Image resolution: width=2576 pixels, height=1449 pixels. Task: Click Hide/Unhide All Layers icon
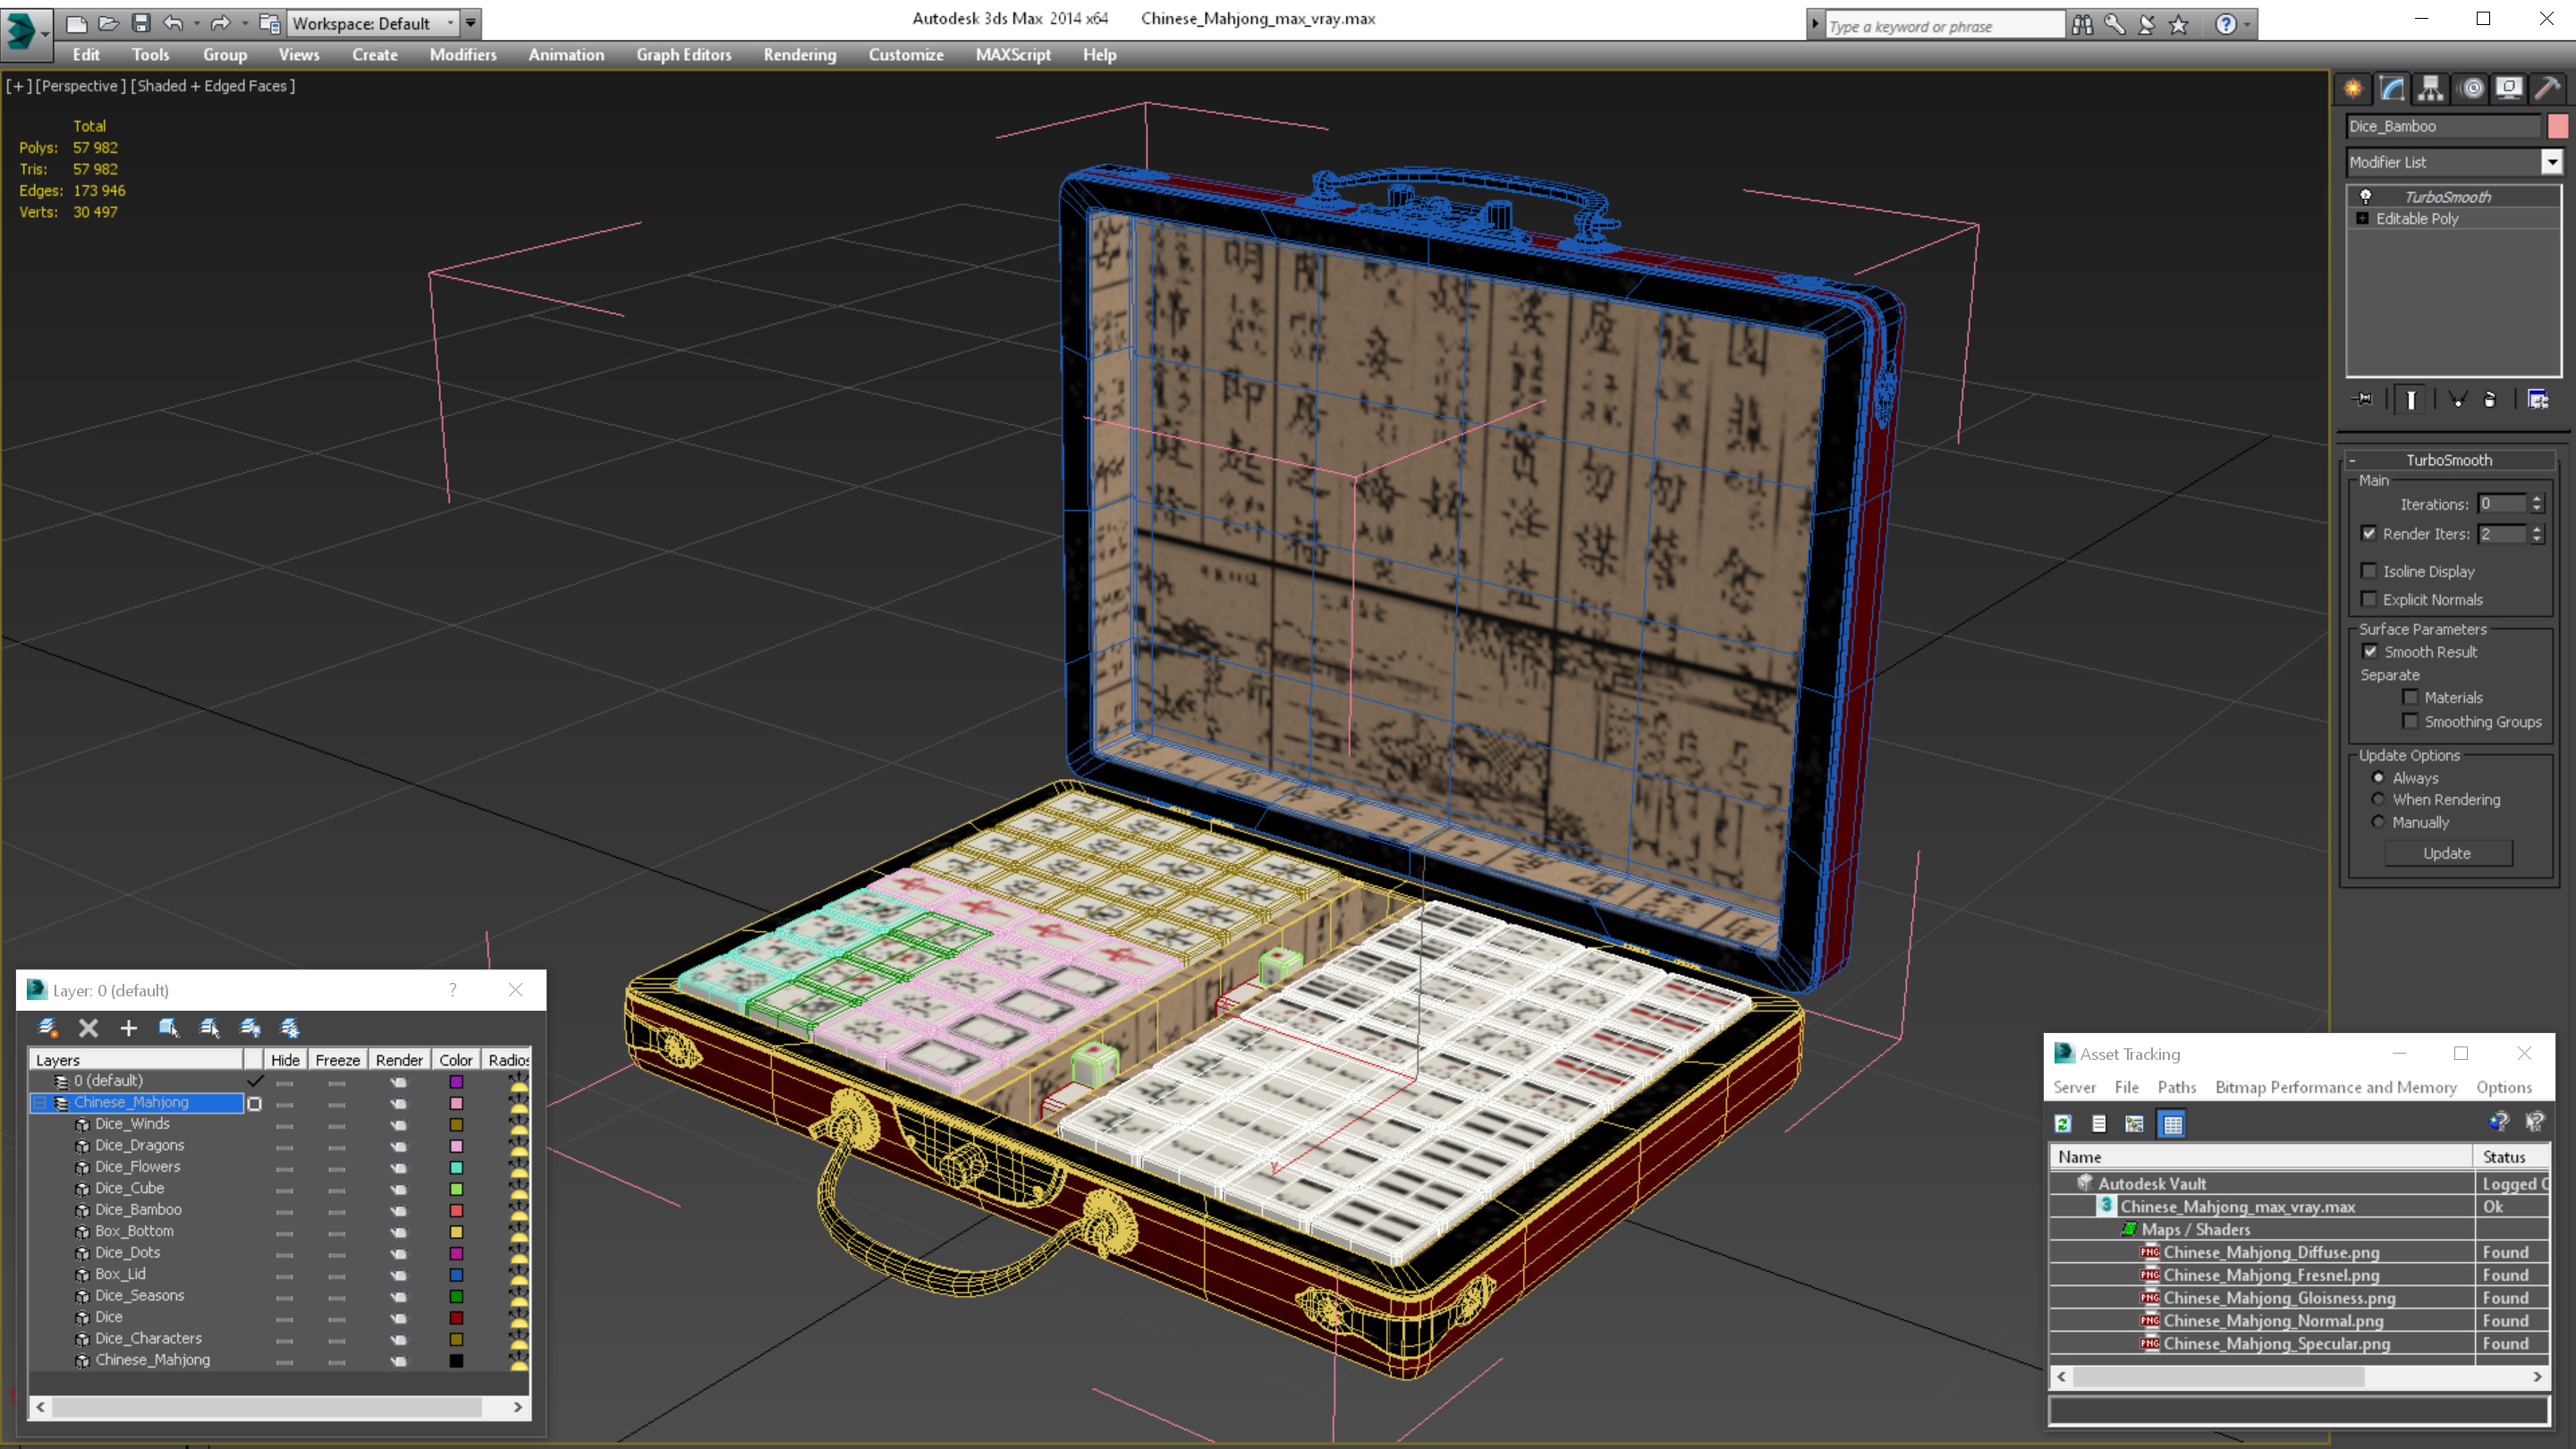pos(250,1028)
